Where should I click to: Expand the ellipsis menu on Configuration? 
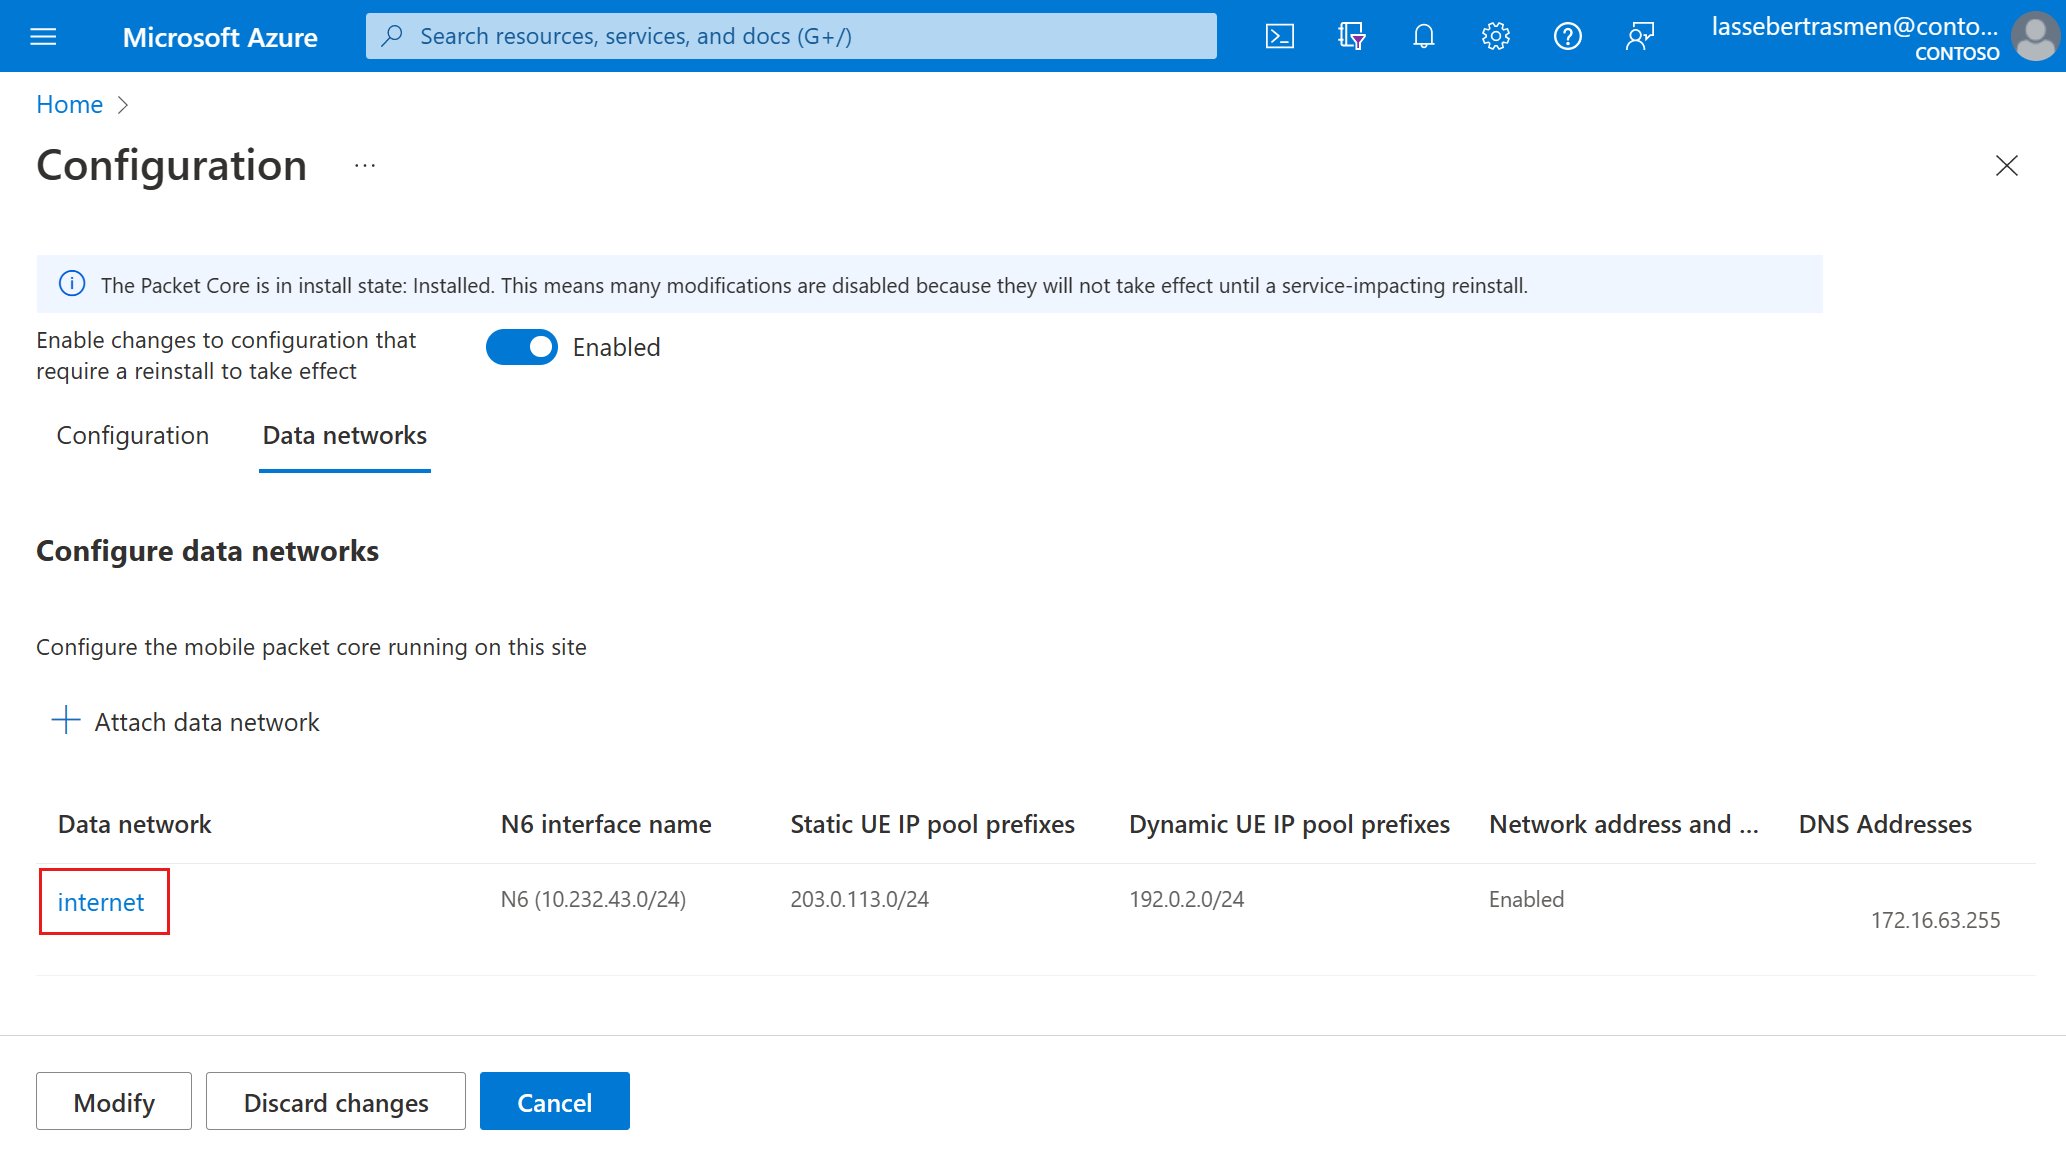(364, 165)
